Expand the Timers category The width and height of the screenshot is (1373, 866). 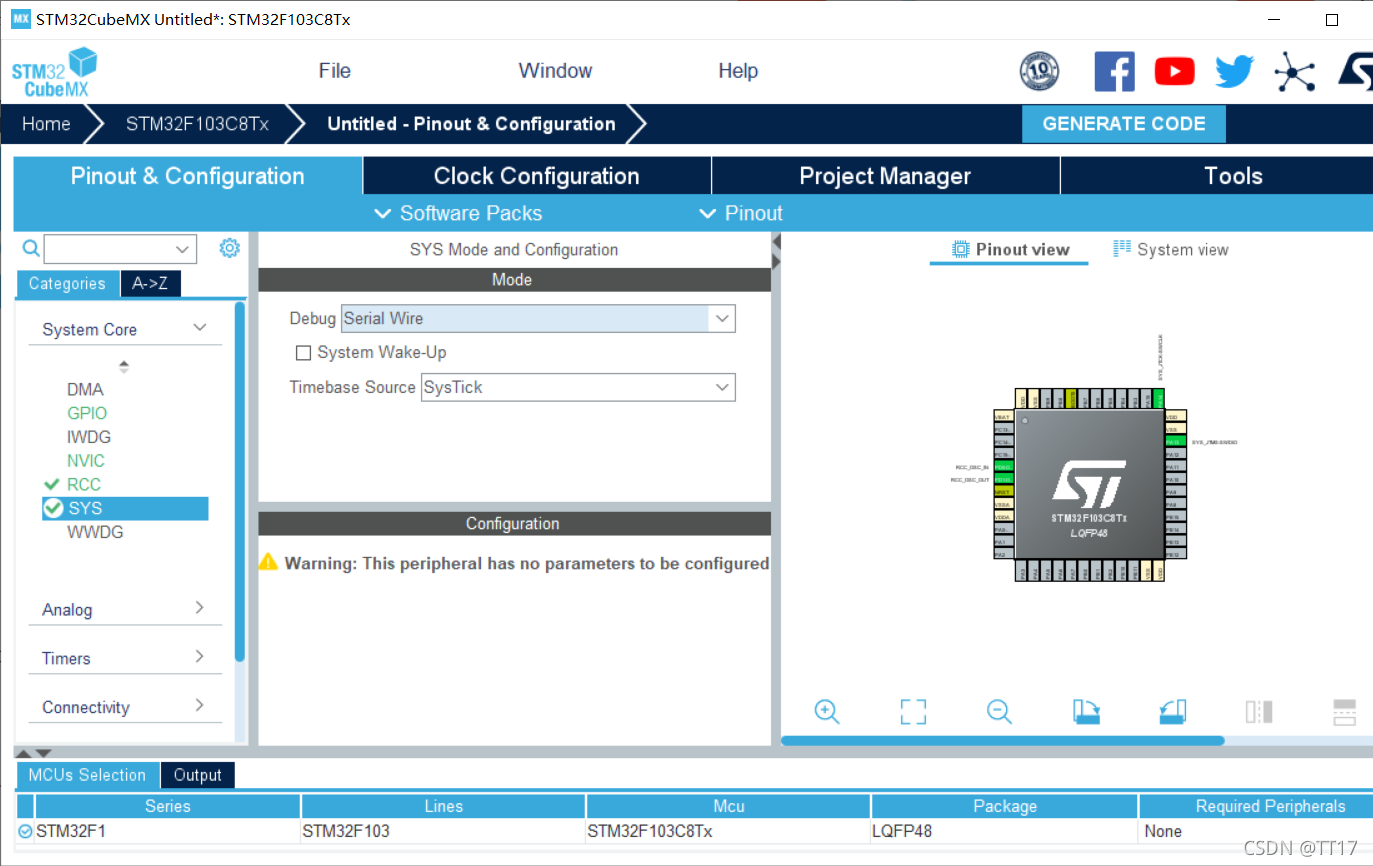[x=200, y=657]
